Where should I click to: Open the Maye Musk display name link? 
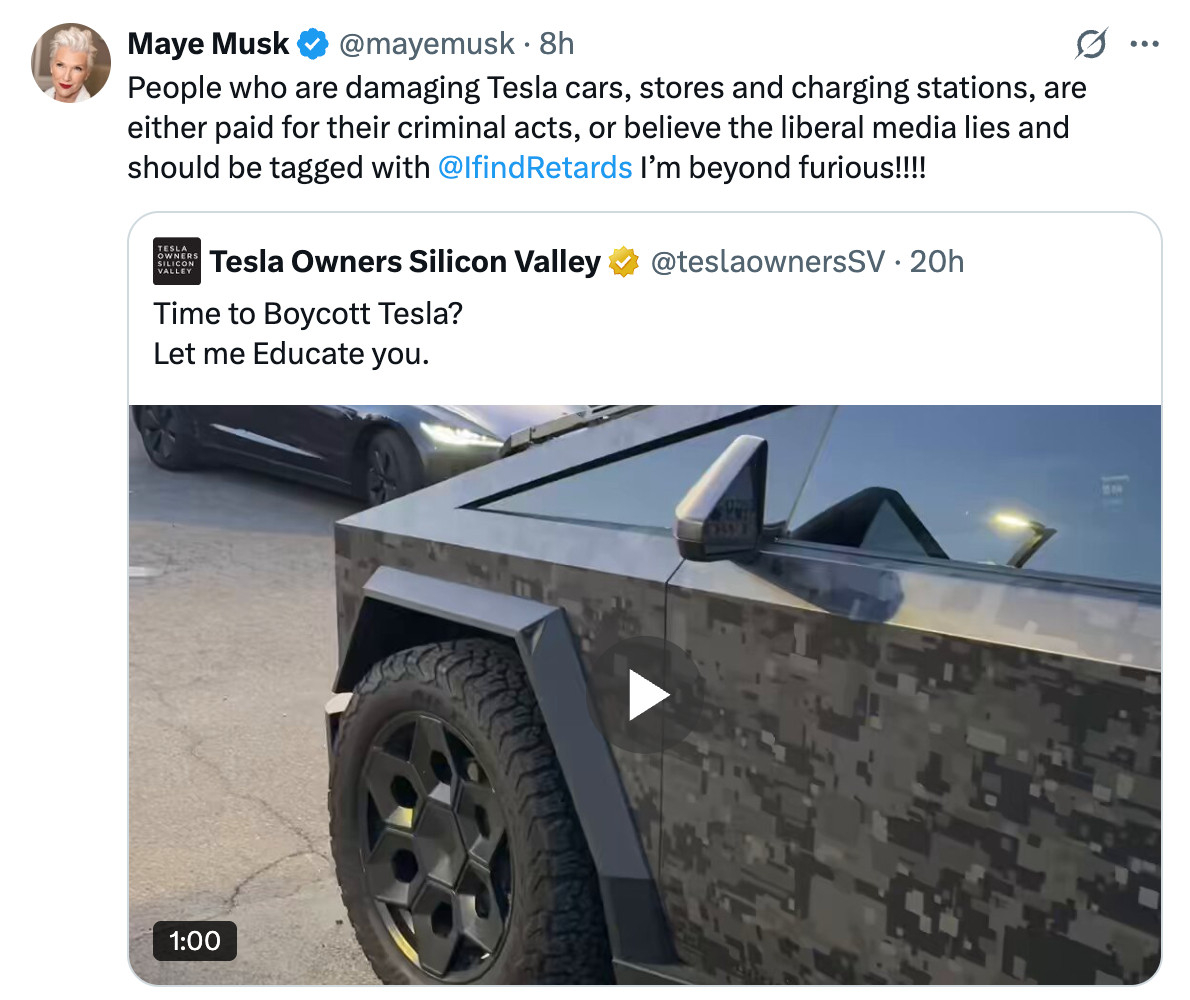[208, 44]
